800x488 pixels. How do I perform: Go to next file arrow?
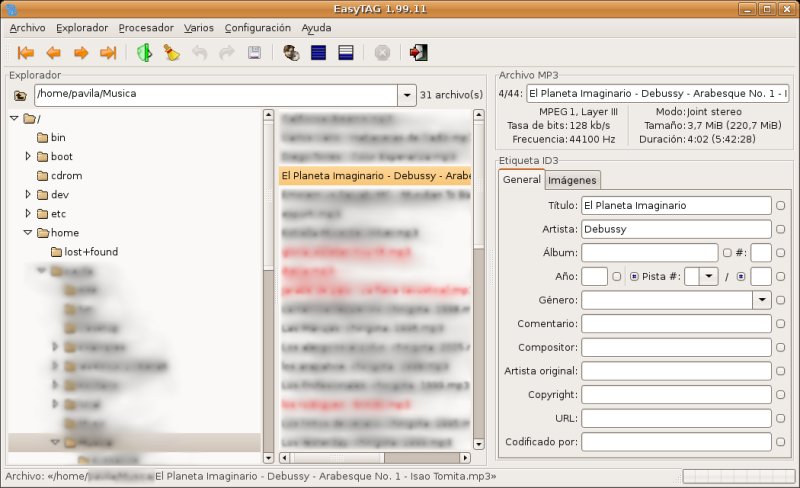(x=81, y=53)
